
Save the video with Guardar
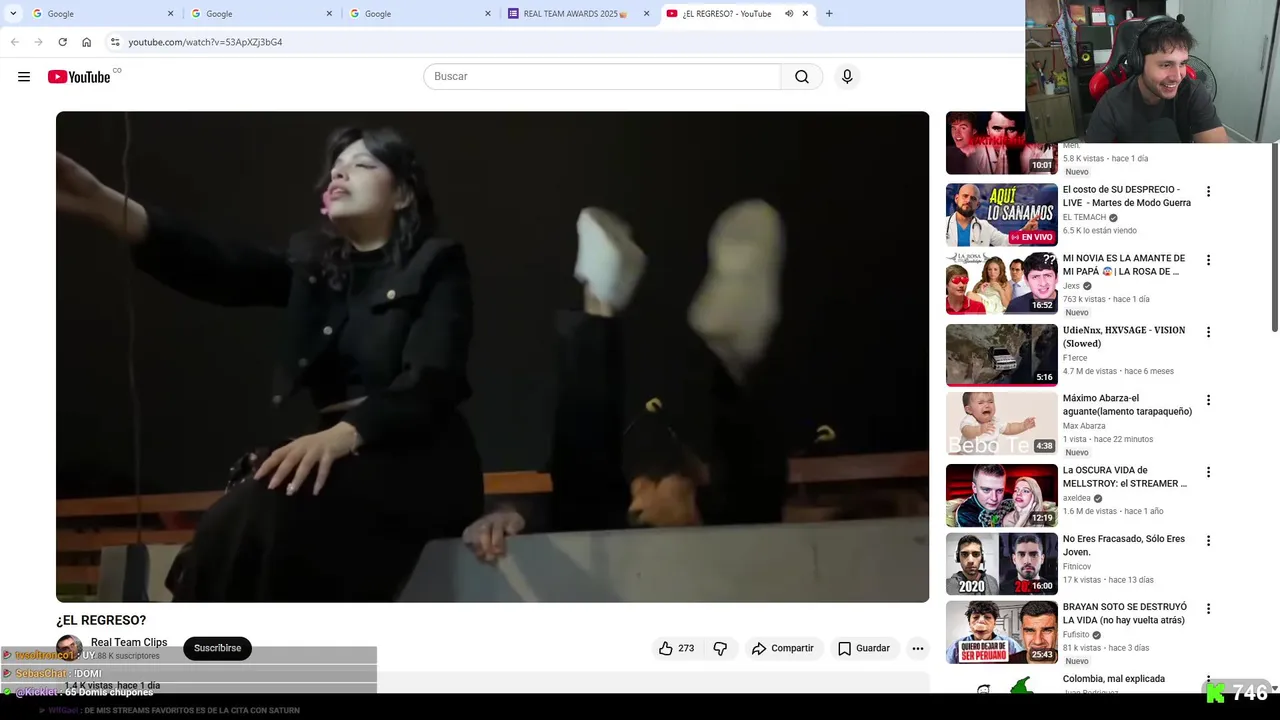864,648
